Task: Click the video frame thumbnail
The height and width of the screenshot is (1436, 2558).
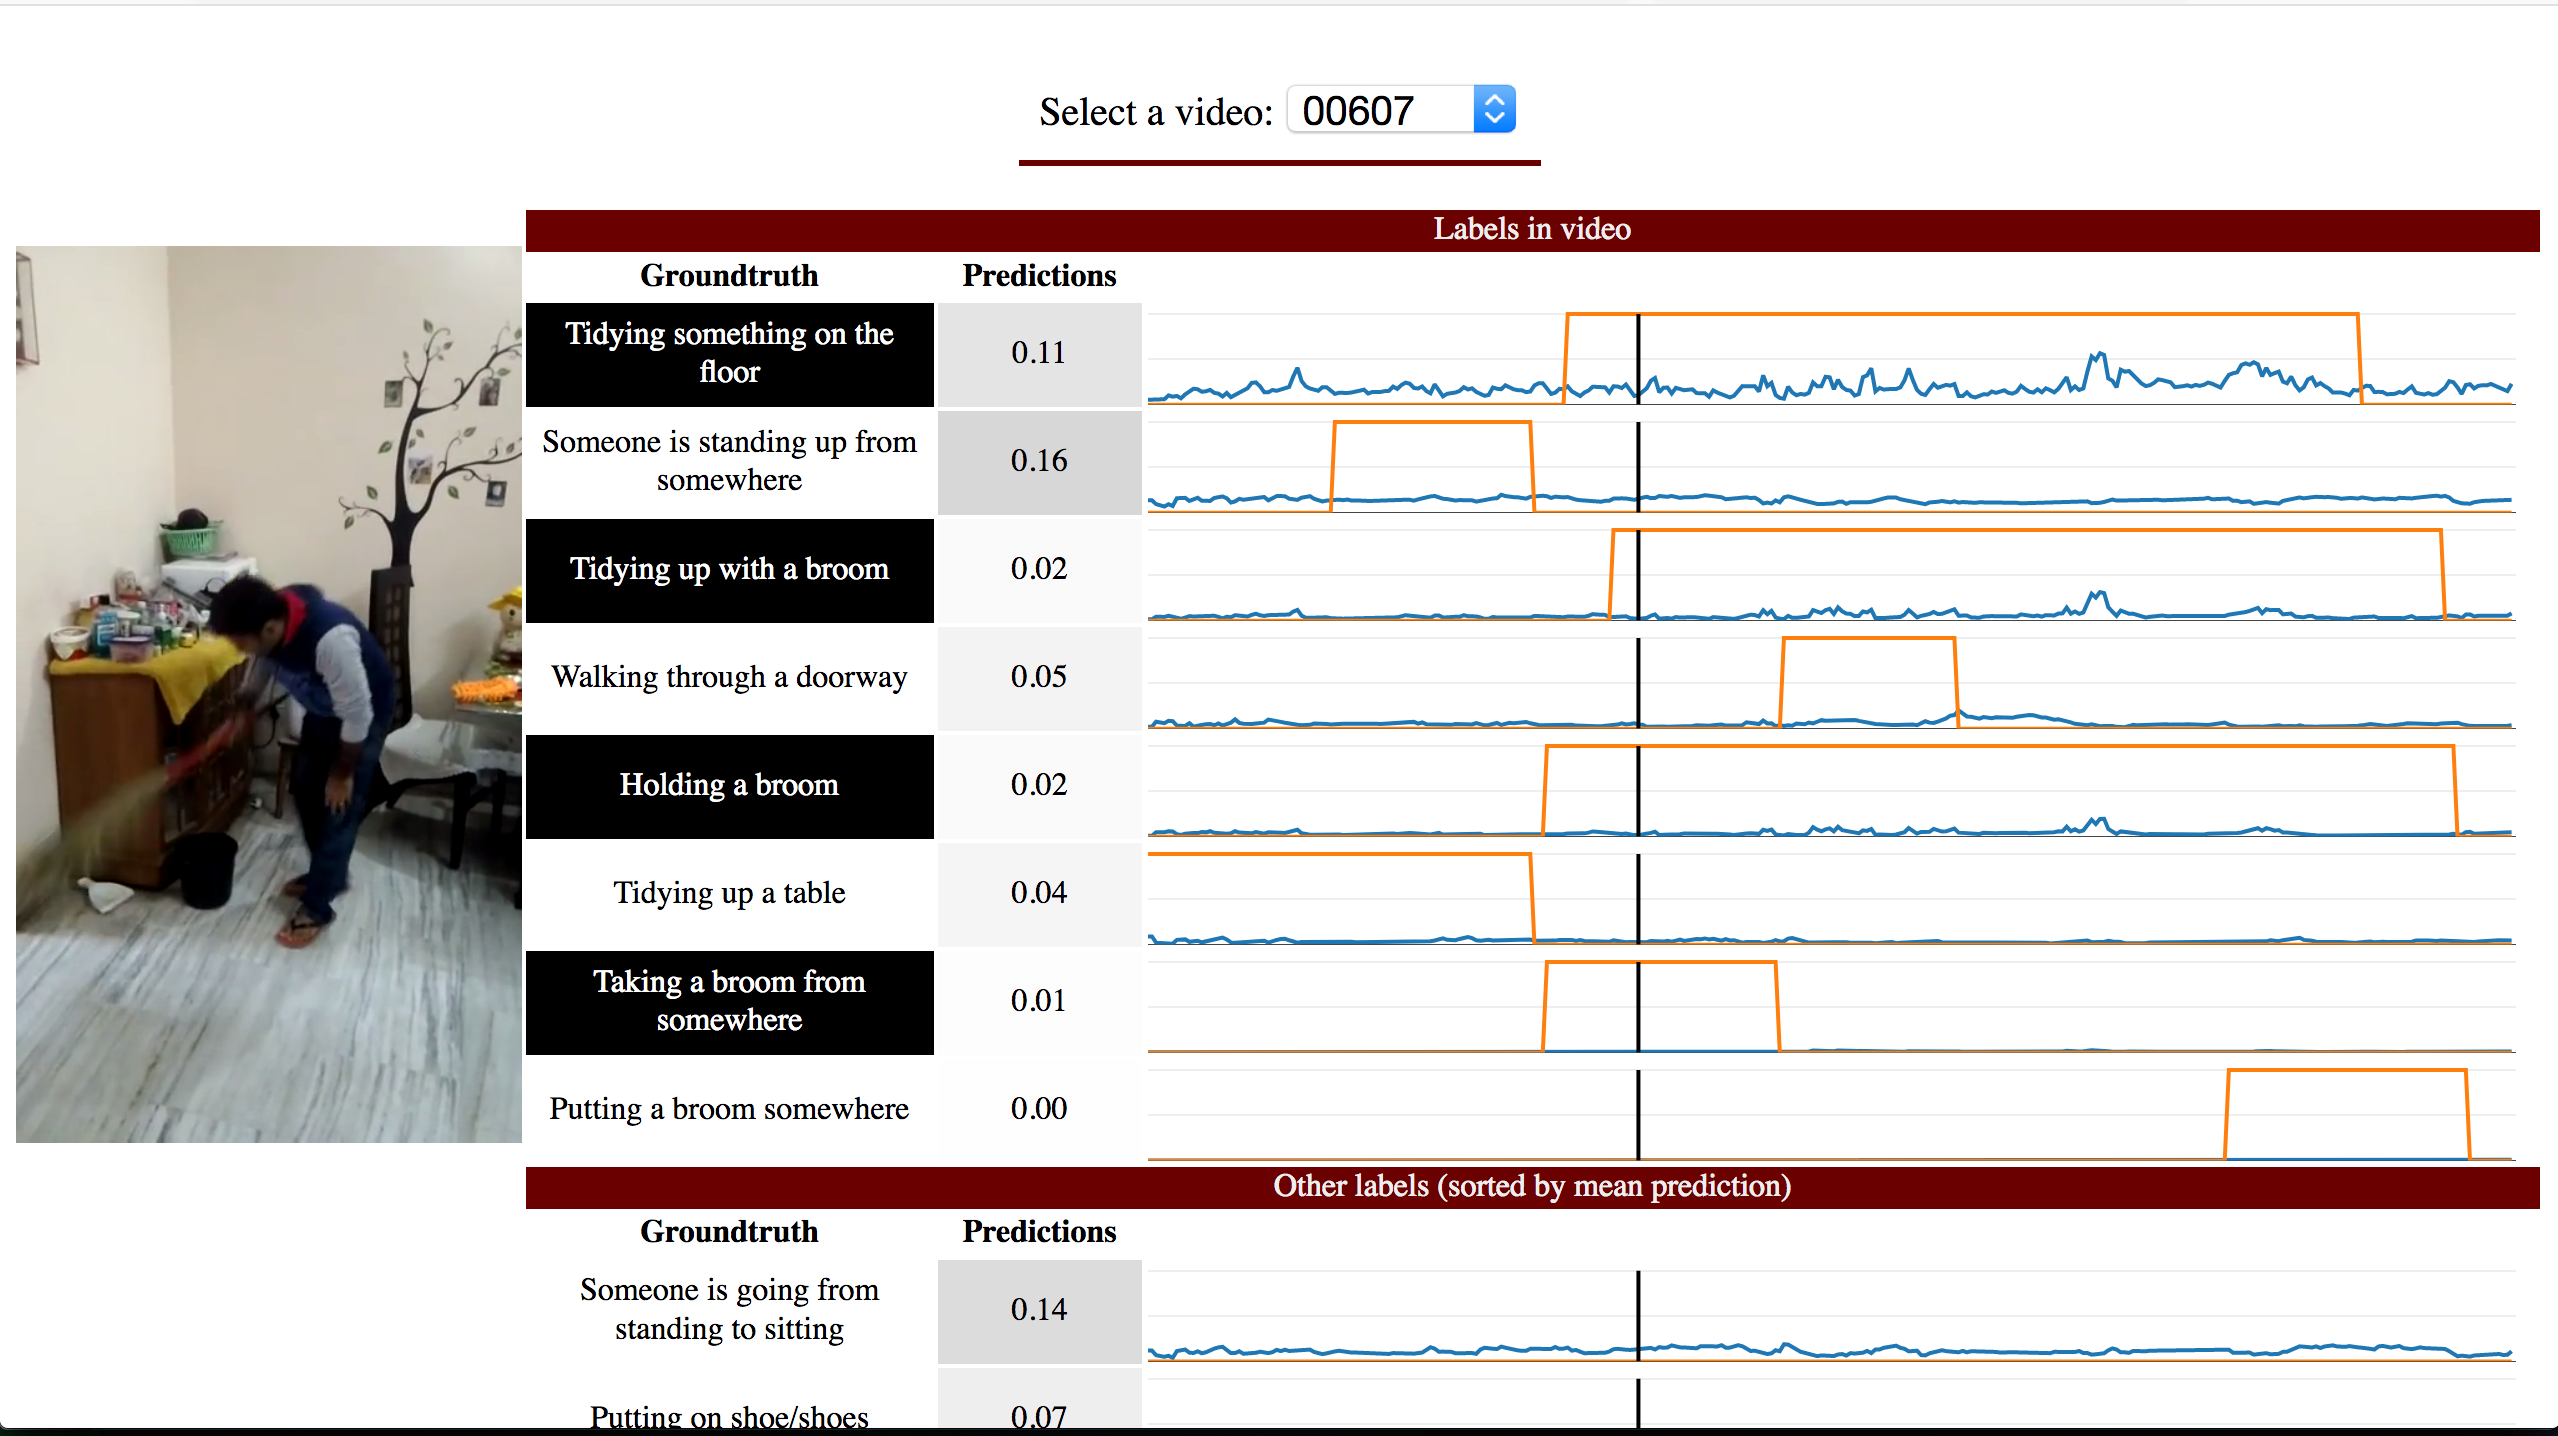Action: coord(268,694)
